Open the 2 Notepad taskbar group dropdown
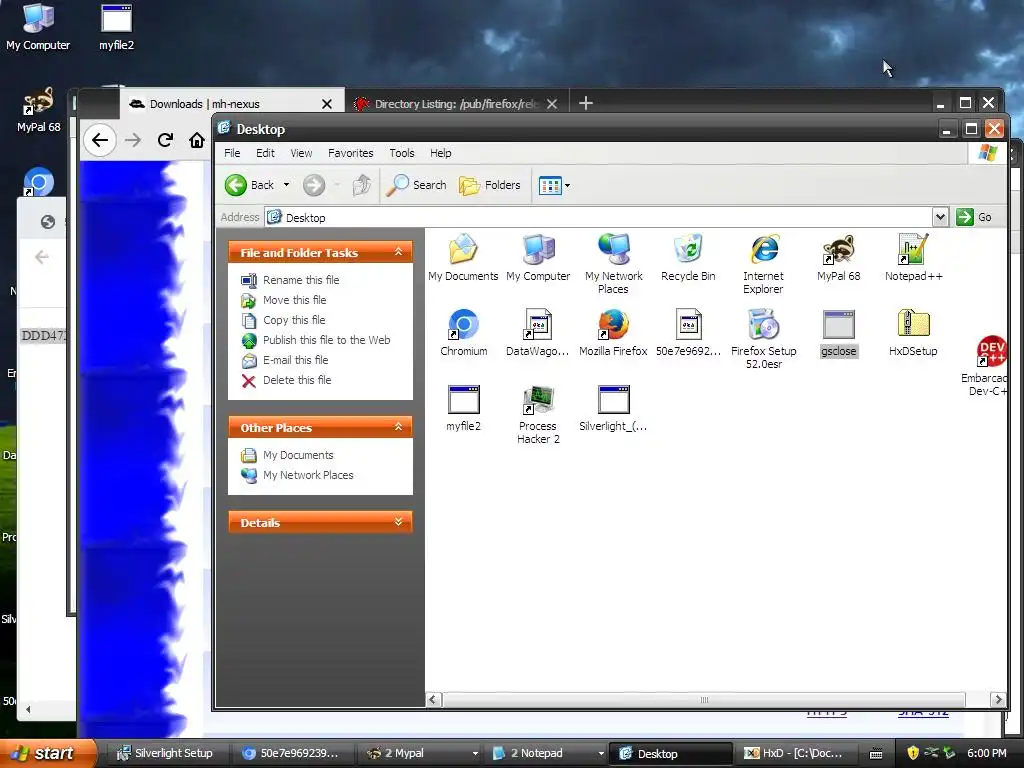 pyautogui.click(x=601, y=754)
